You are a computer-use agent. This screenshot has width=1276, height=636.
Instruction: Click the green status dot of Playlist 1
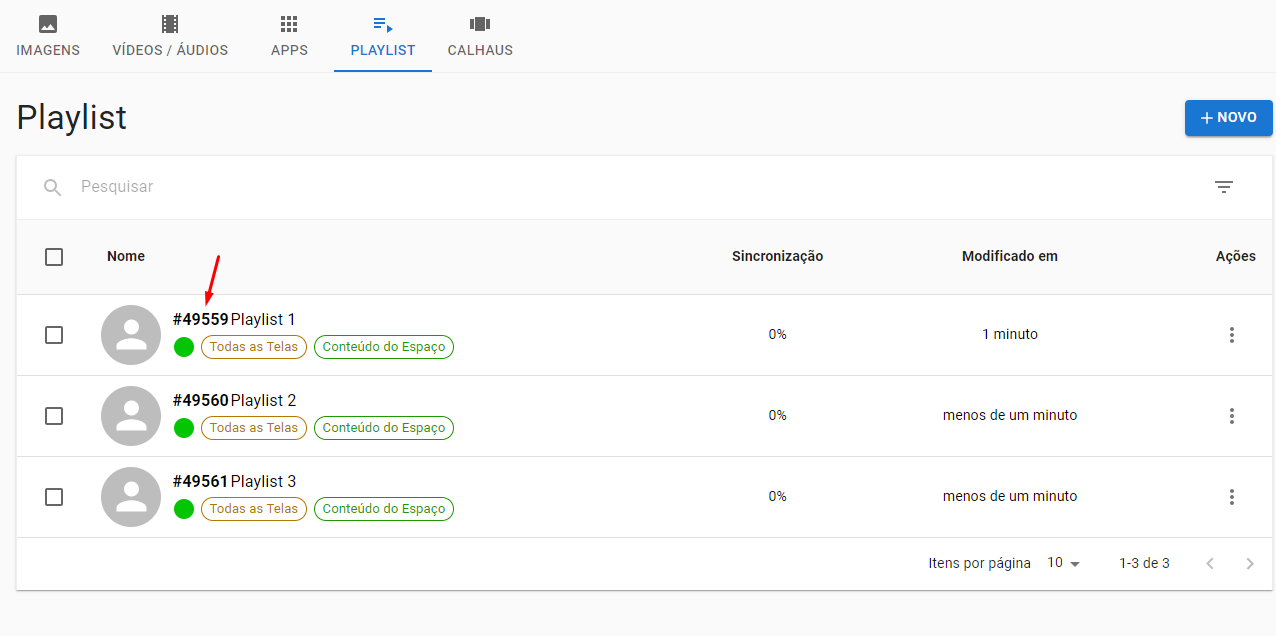(184, 347)
